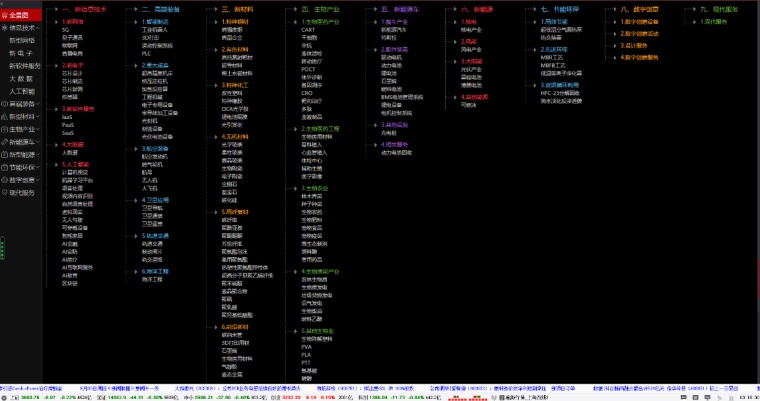Select 充电桩 in the 新能源车 column
The image size is (760, 401).
click(389, 133)
